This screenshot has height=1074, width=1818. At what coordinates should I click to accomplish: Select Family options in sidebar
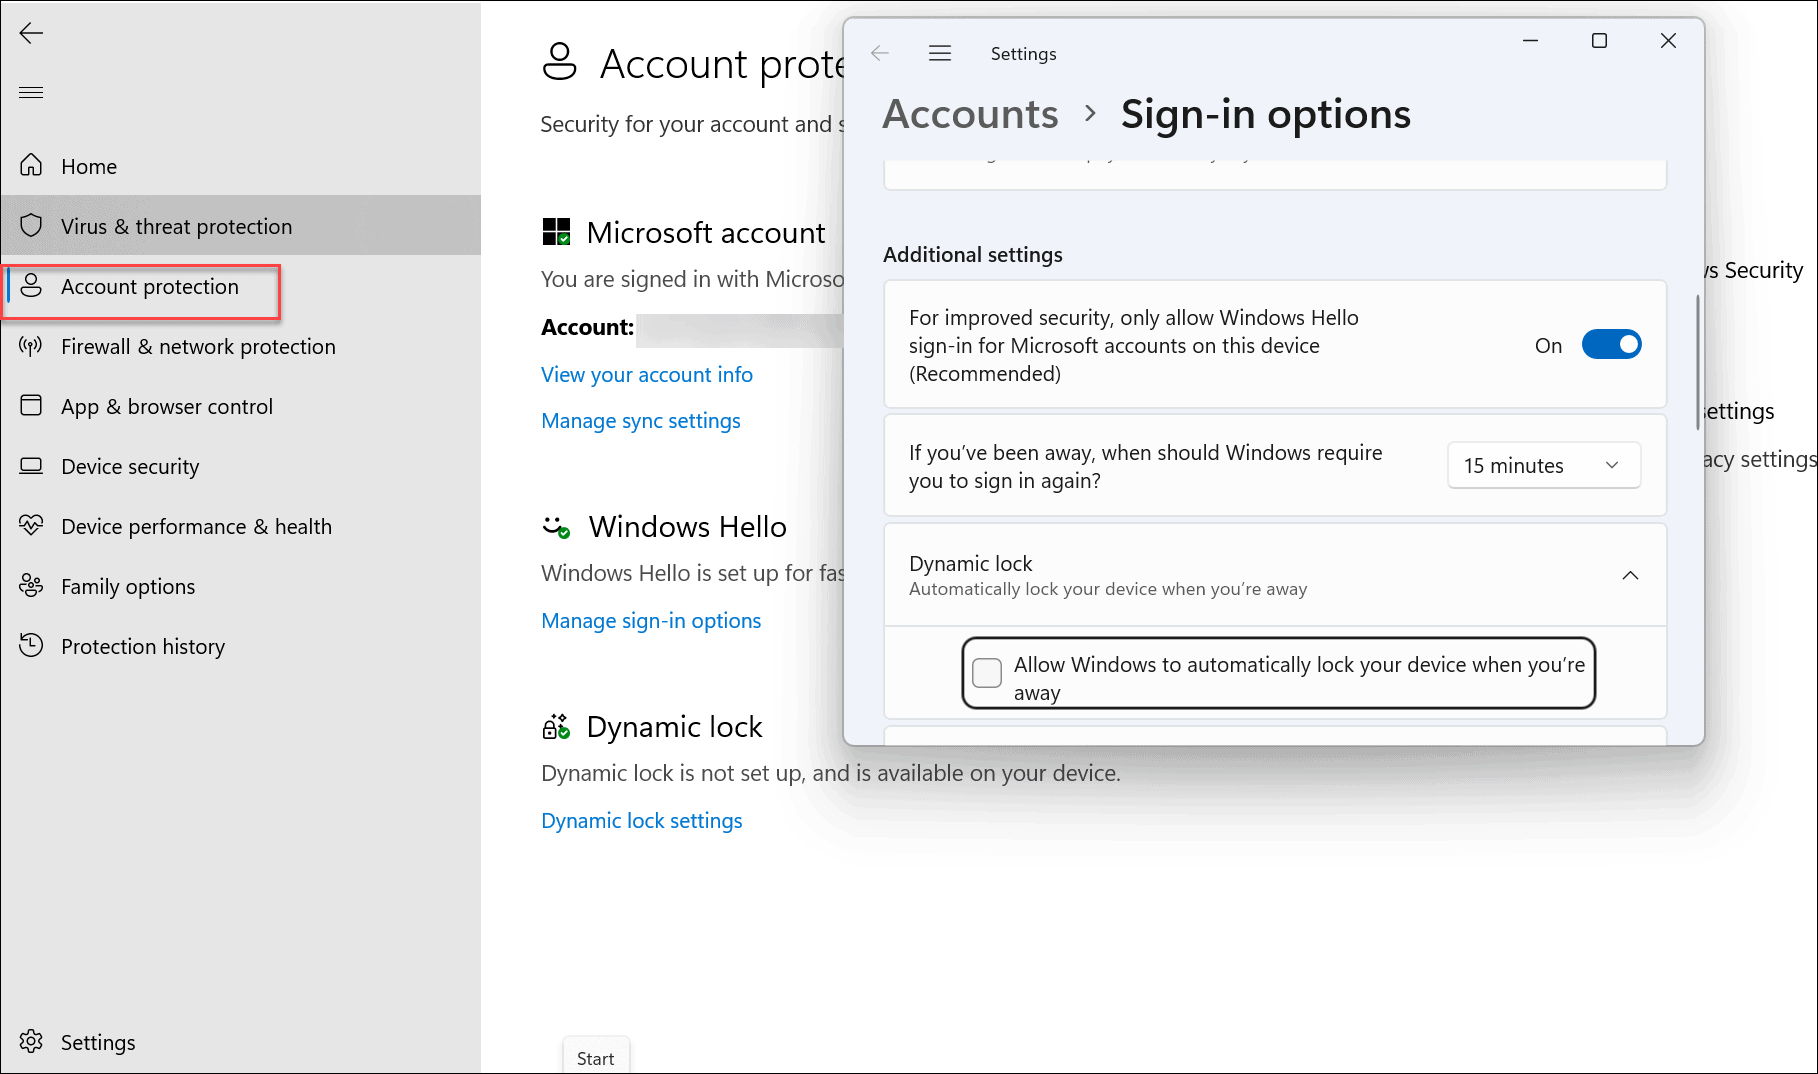click(127, 586)
